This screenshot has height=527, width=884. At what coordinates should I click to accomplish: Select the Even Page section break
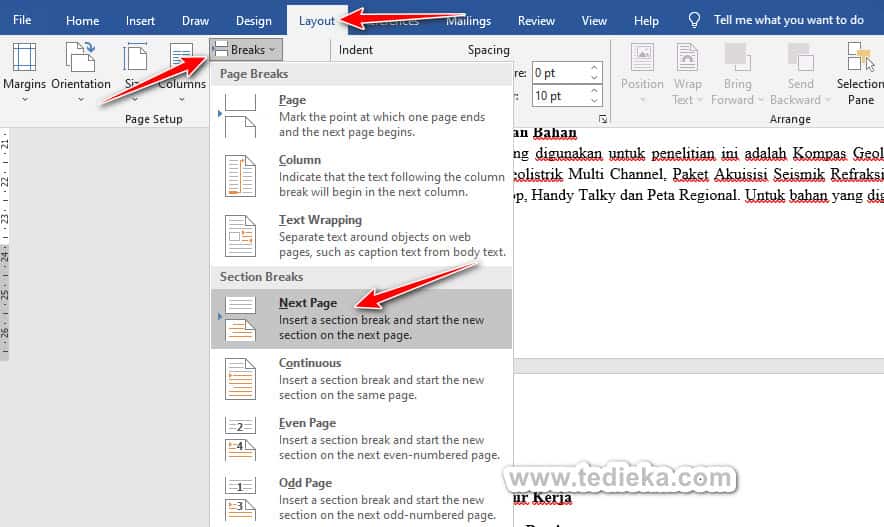click(x=361, y=438)
